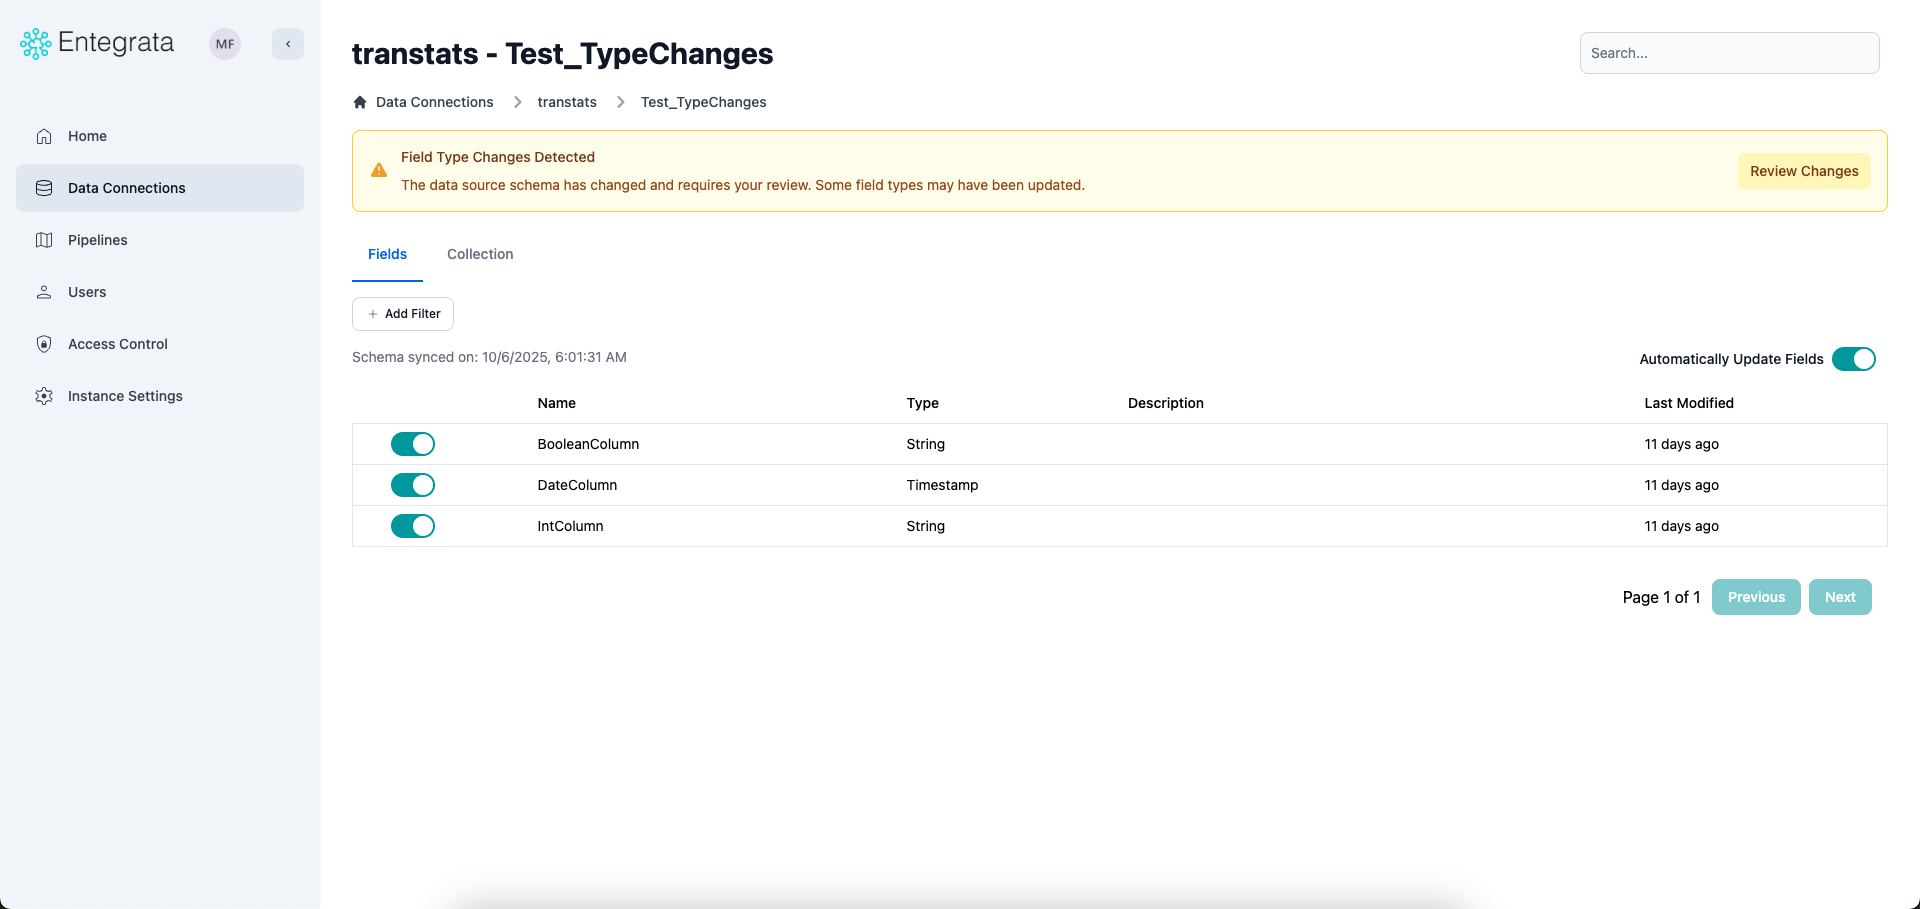The image size is (1920, 909).
Task: Click the home icon in the breadcrumb
Action: [x=359, y=102]
